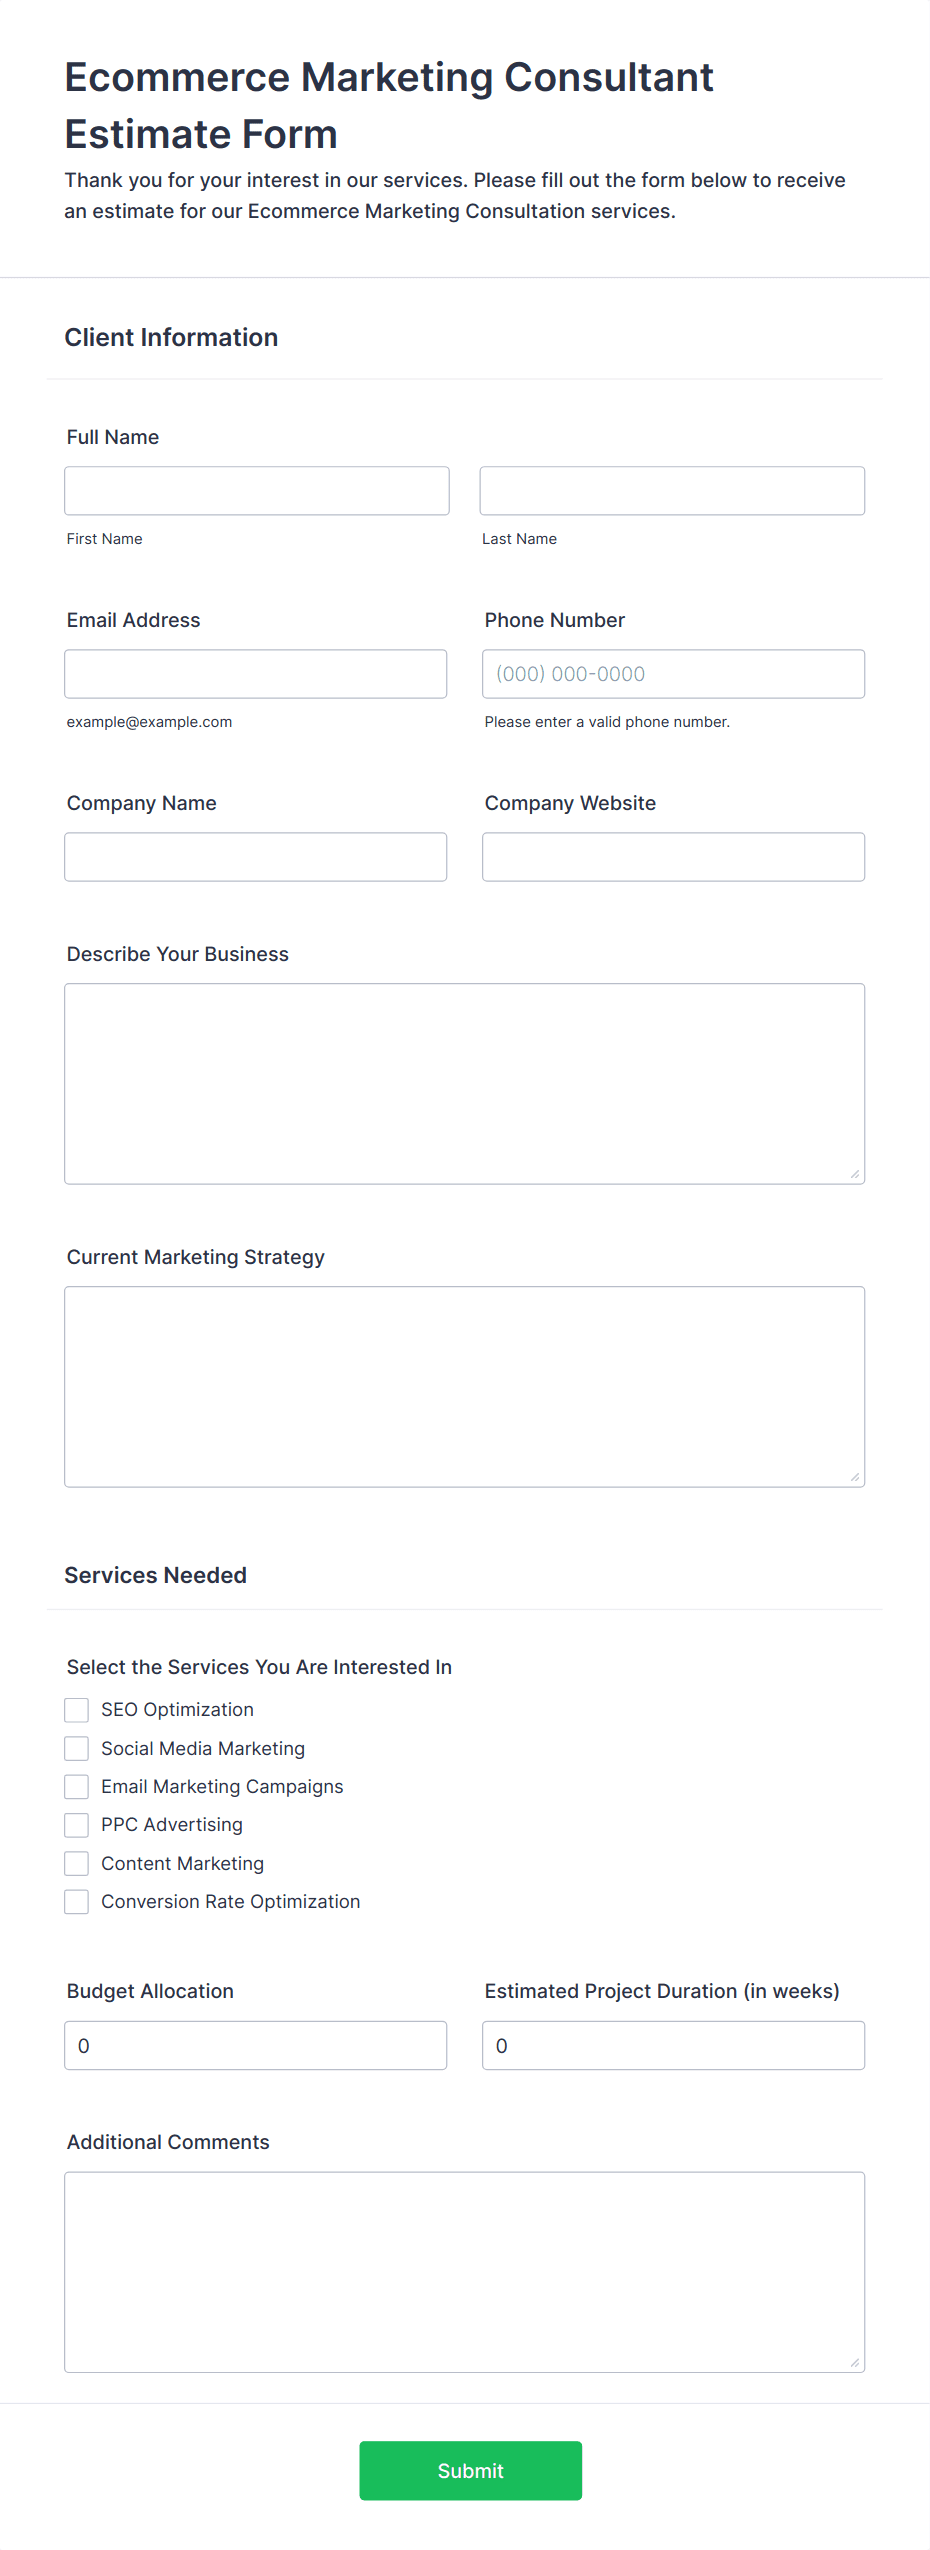The image size is (930, 2550).
Task: Focus the Additional Comments textarea
Action: tap(464, 2270)
